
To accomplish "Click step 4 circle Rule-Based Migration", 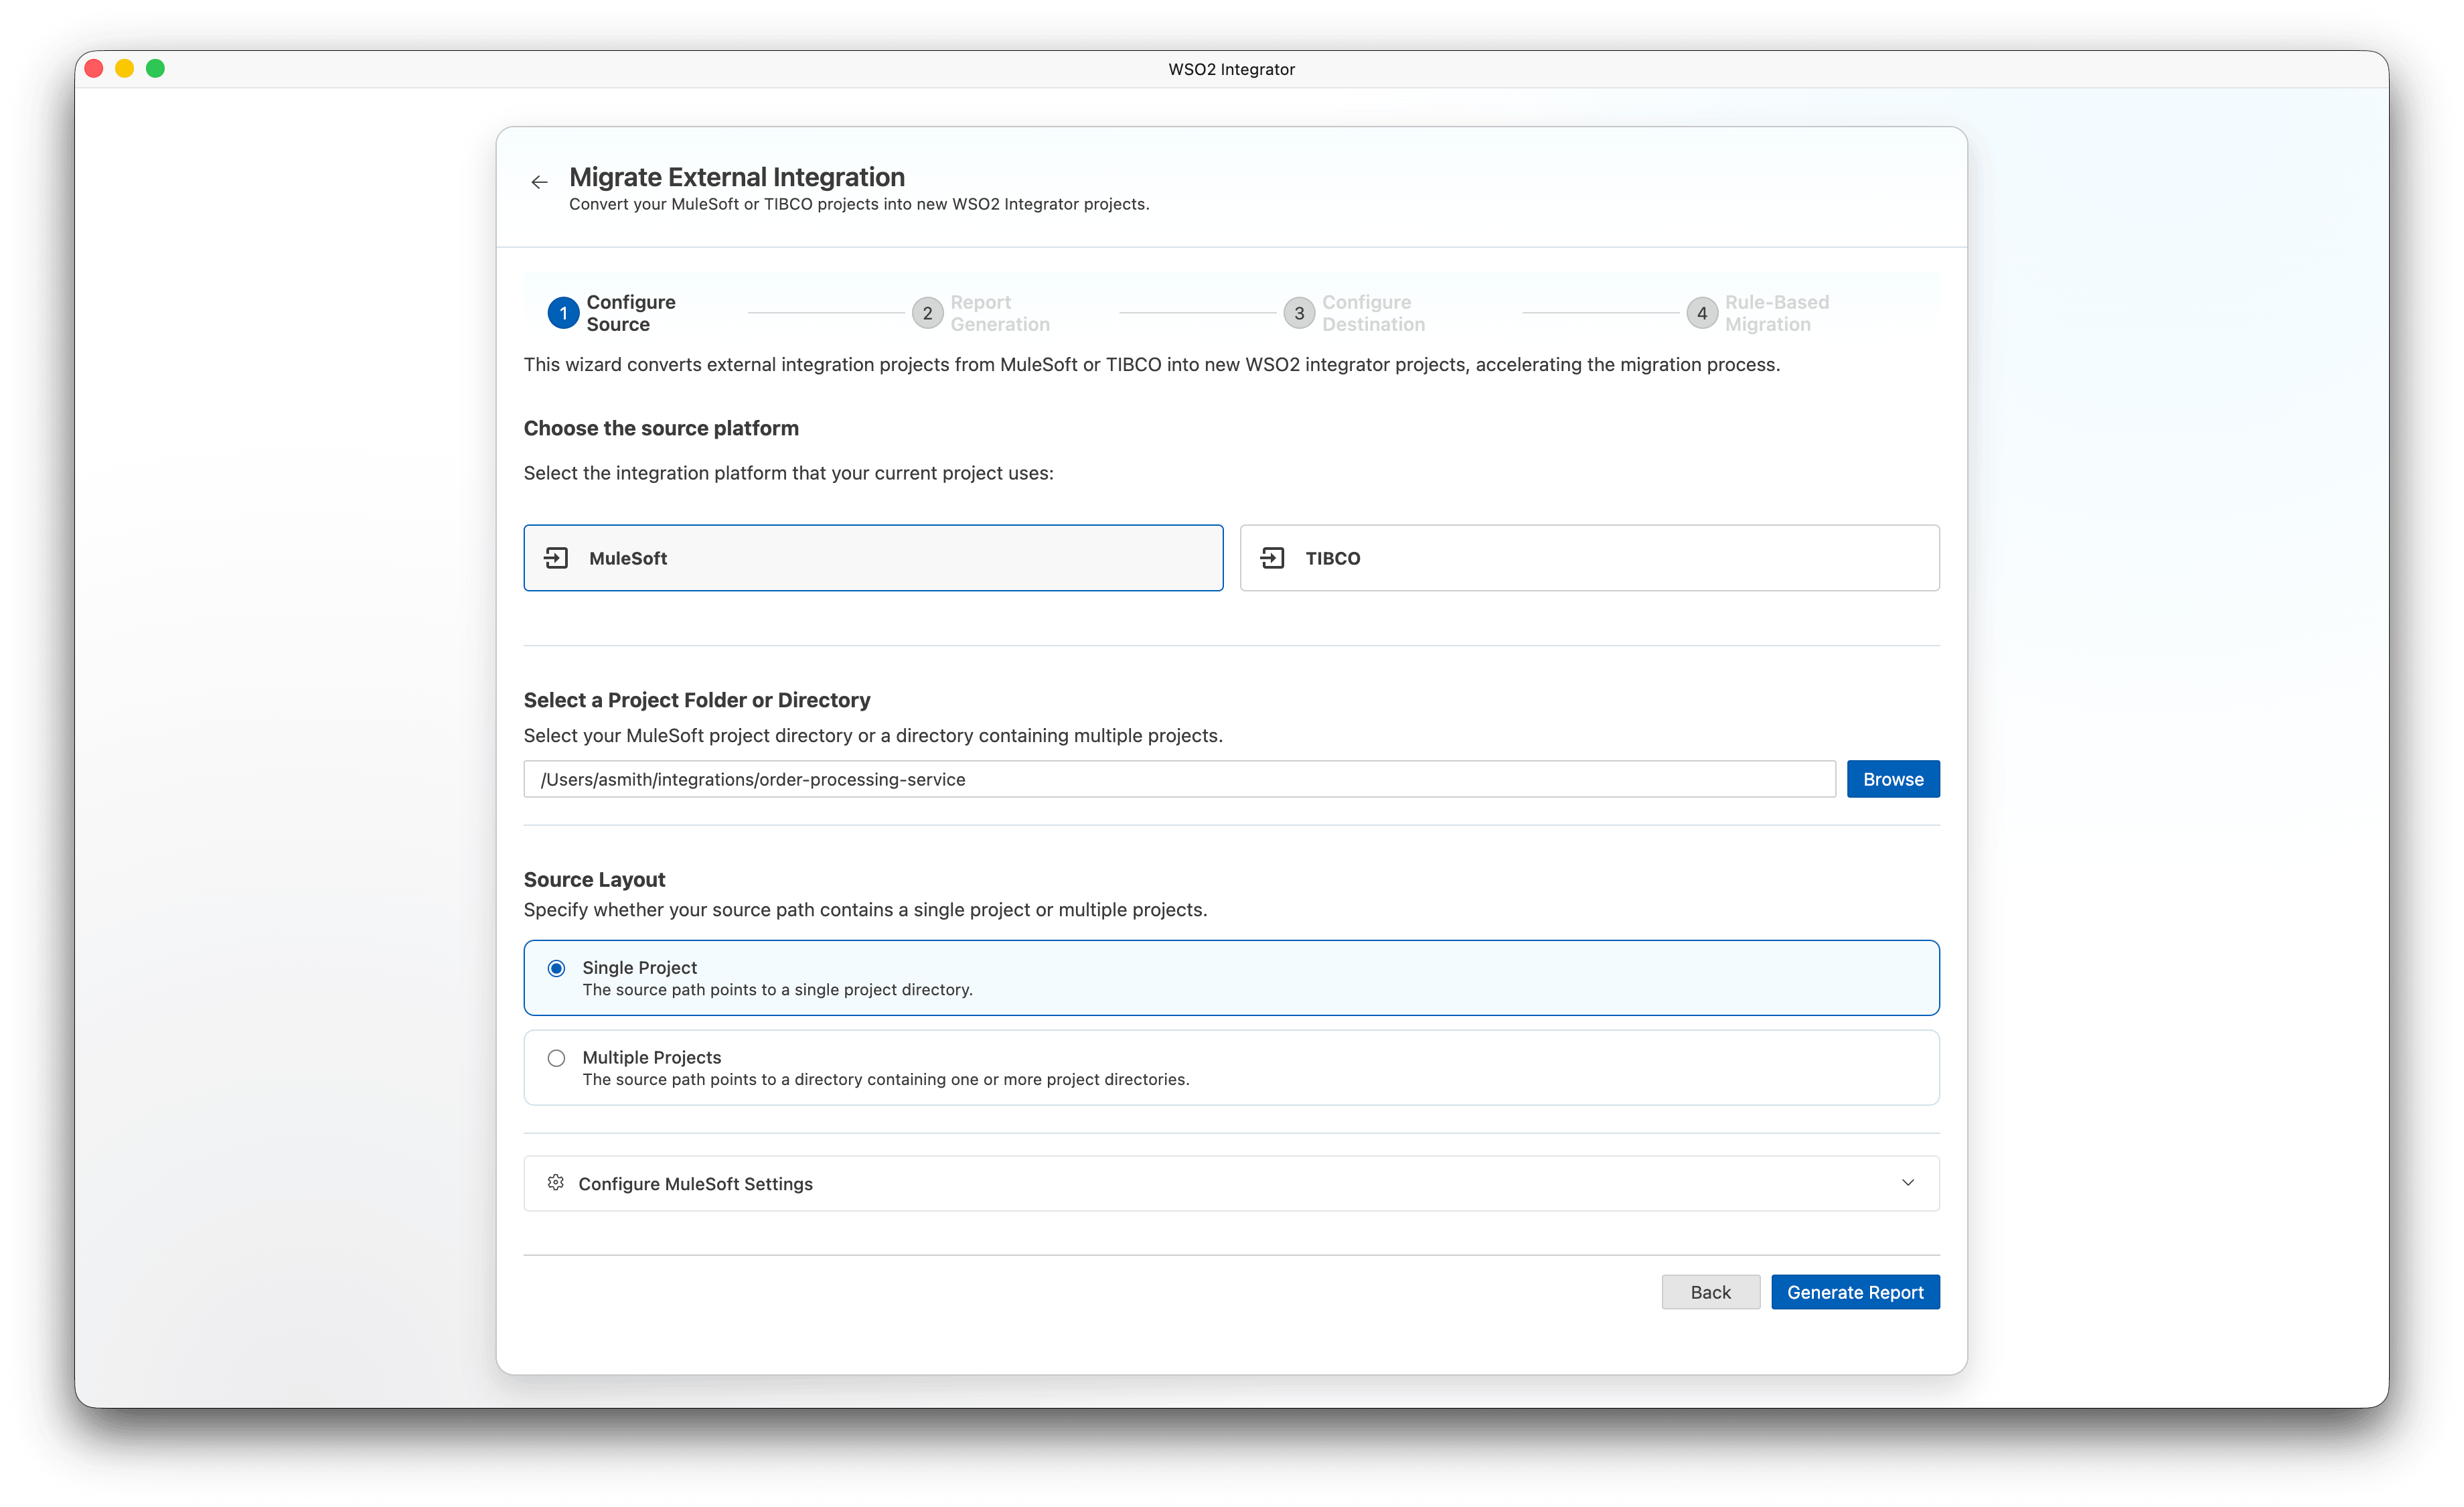I will pos(1702,313).
